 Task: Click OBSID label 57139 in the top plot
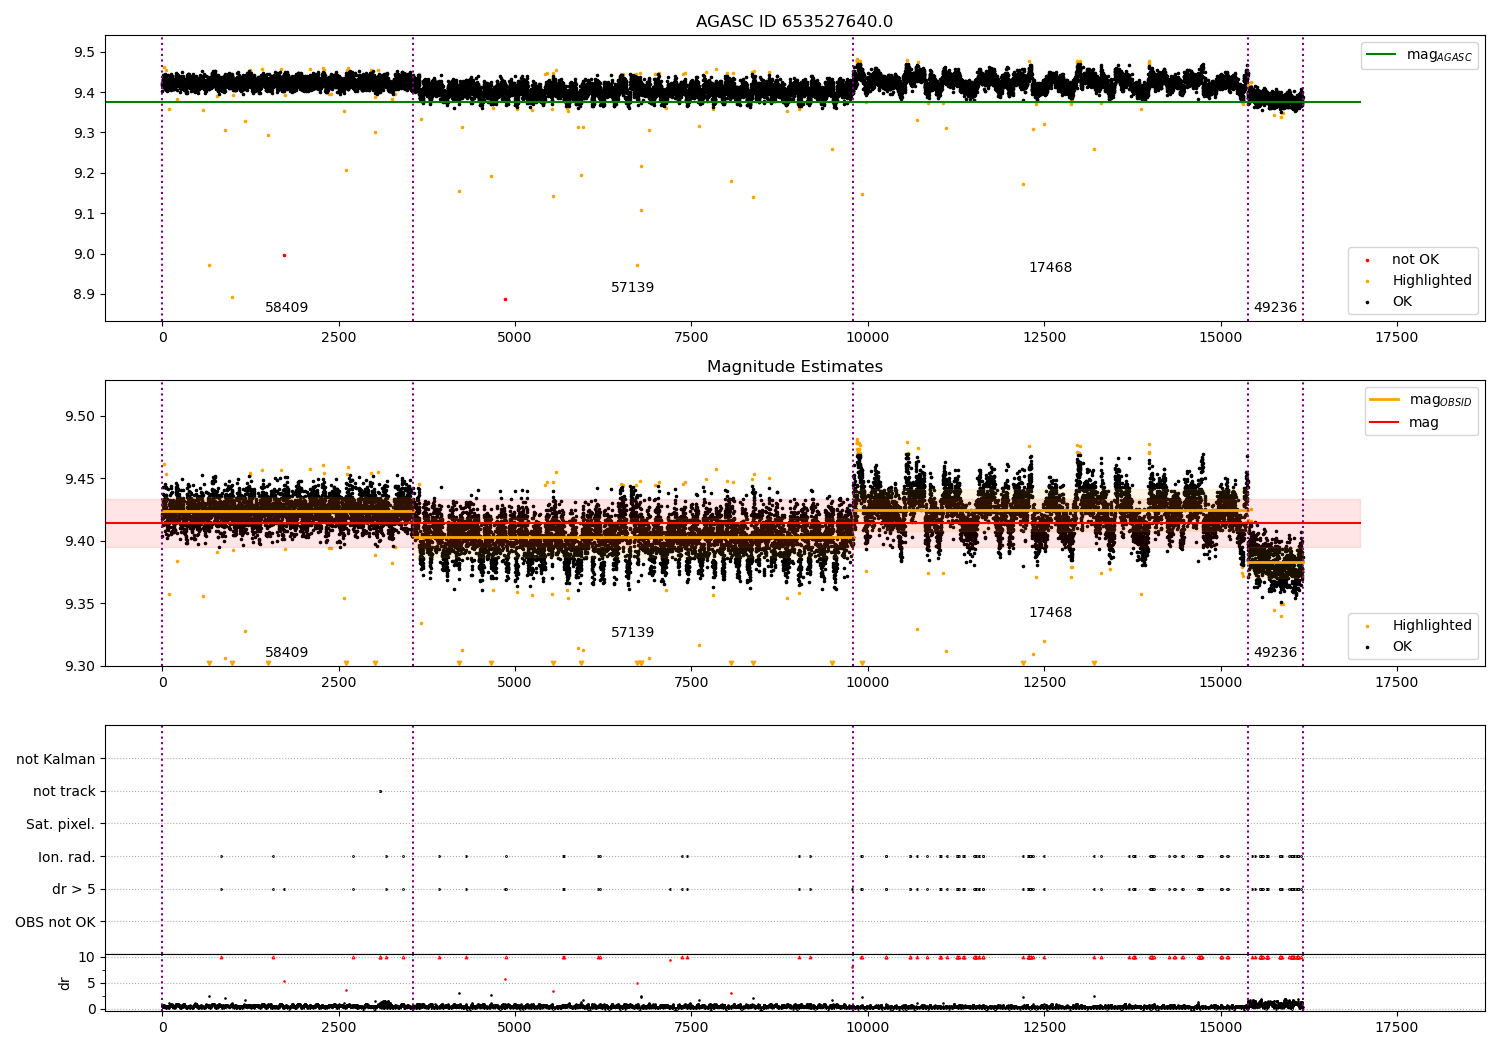click(632, 288)
